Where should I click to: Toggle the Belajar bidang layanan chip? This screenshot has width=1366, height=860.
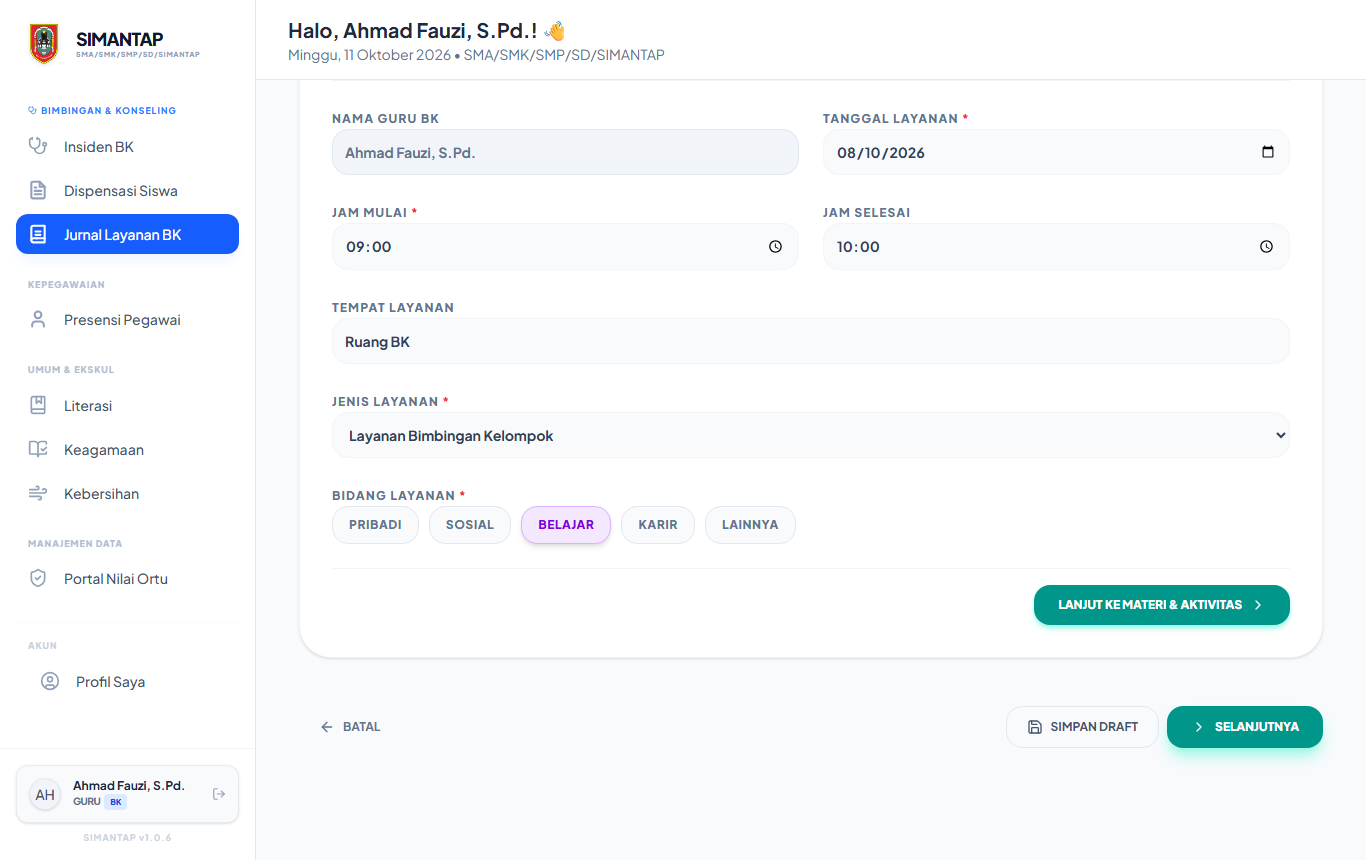pyautogui.click(x=566, y=525)
